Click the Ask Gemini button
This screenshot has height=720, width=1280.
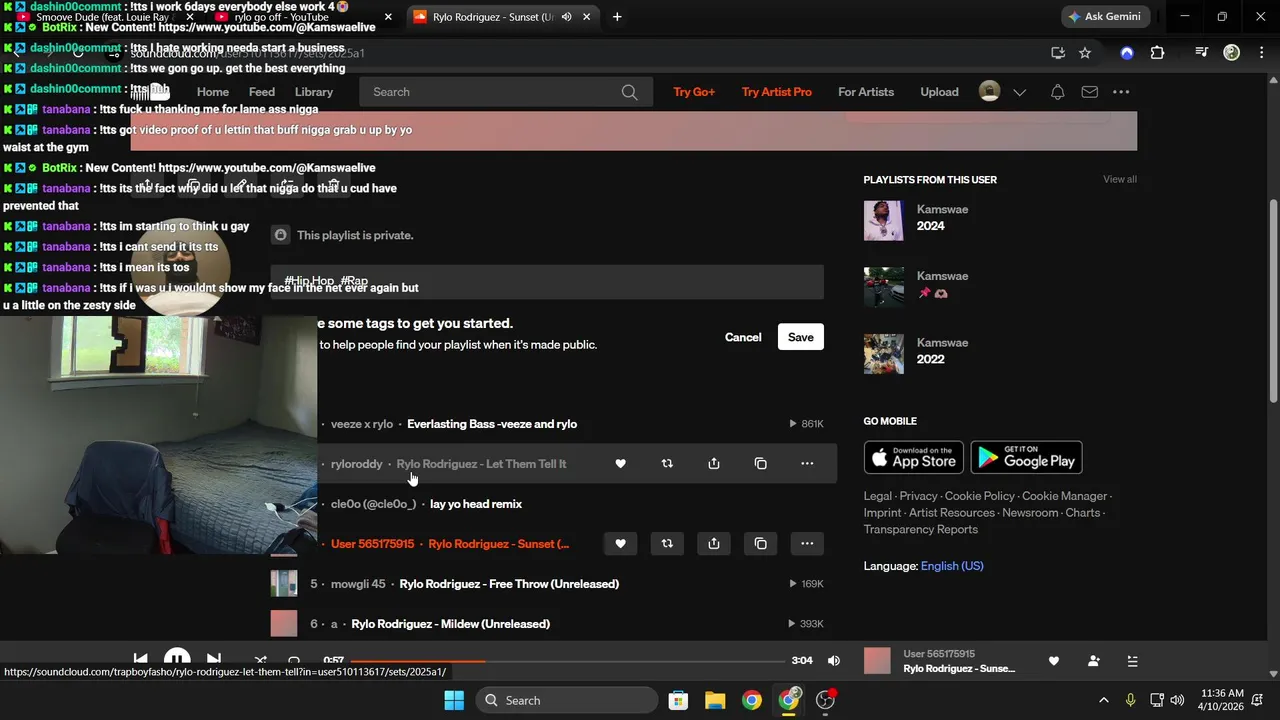coord(1106,17)
